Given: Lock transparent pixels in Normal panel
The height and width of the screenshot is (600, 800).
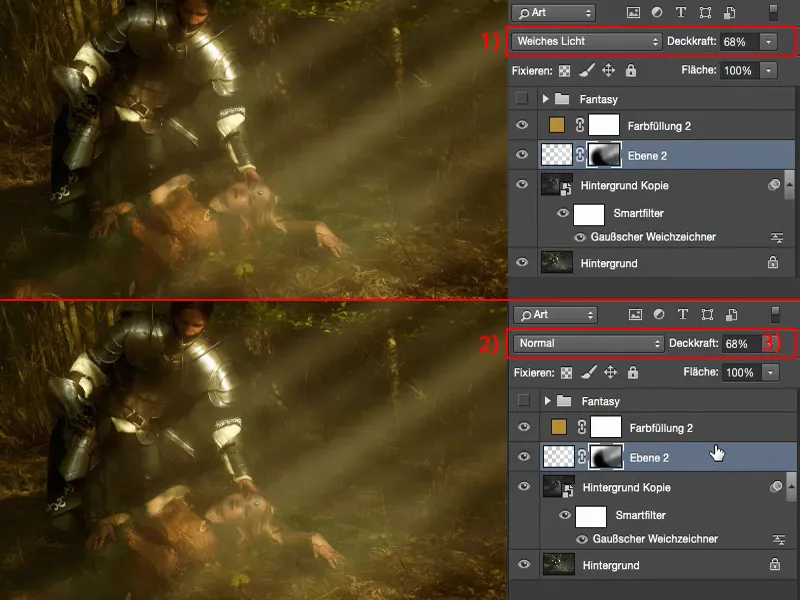Looking at the screenshot, I should pos(566,372).
